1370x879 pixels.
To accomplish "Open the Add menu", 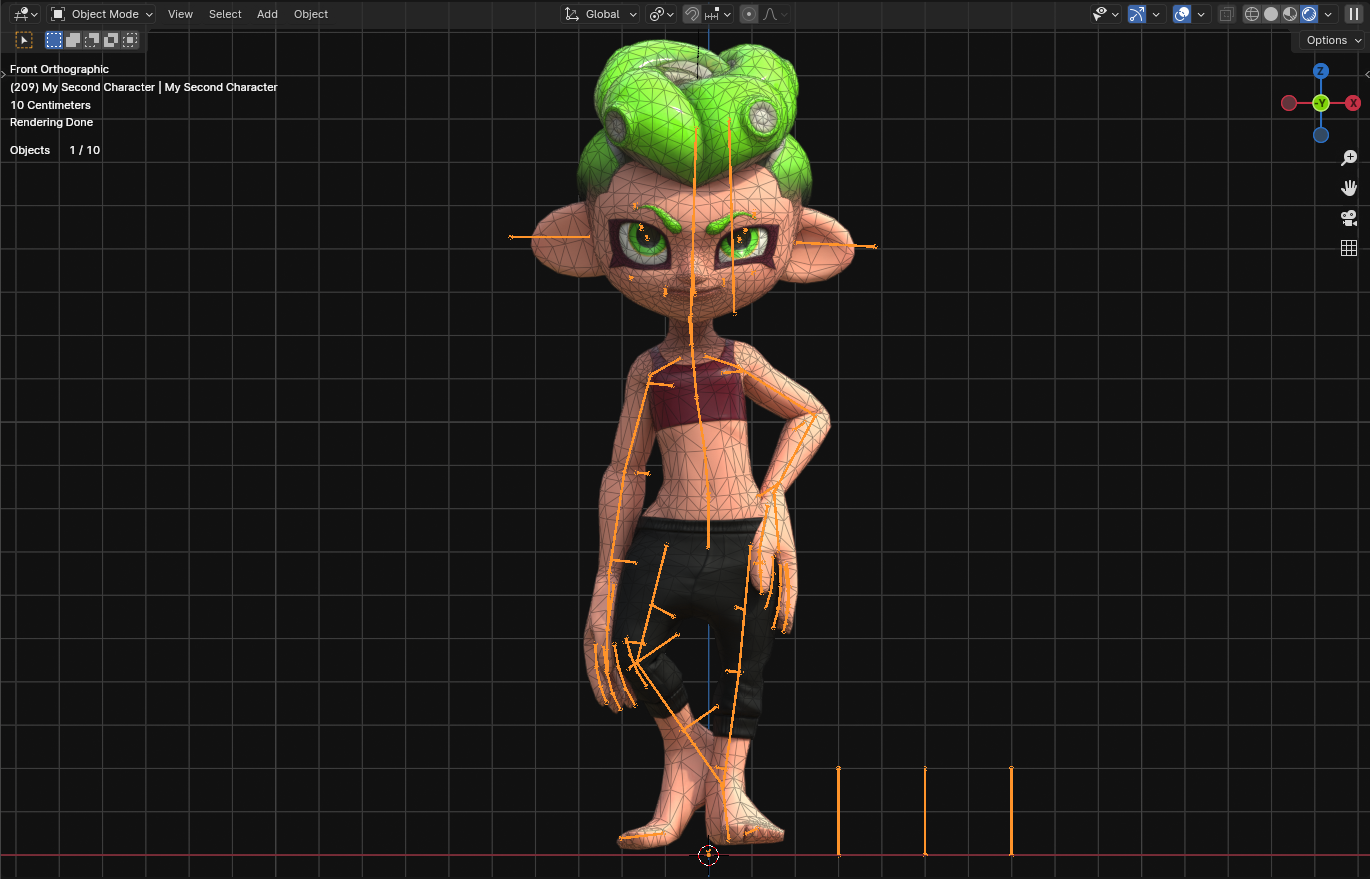I will pyautogui.click(x=267, y=14).
